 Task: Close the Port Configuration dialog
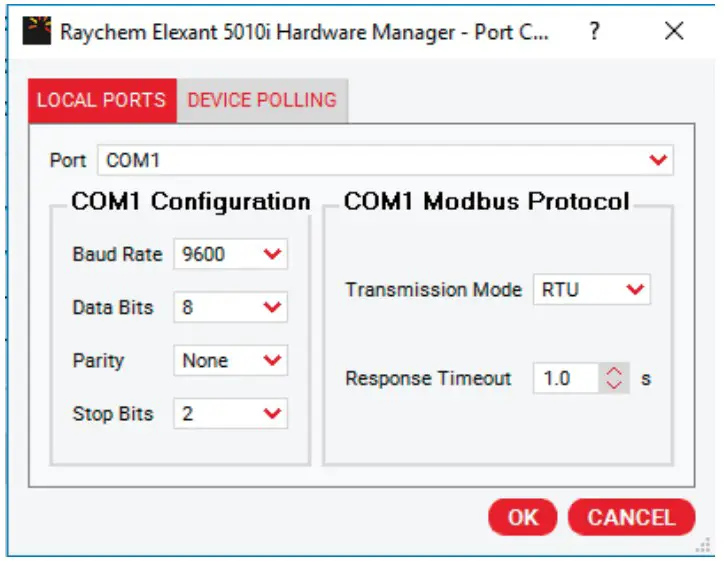tap(674, 31)
